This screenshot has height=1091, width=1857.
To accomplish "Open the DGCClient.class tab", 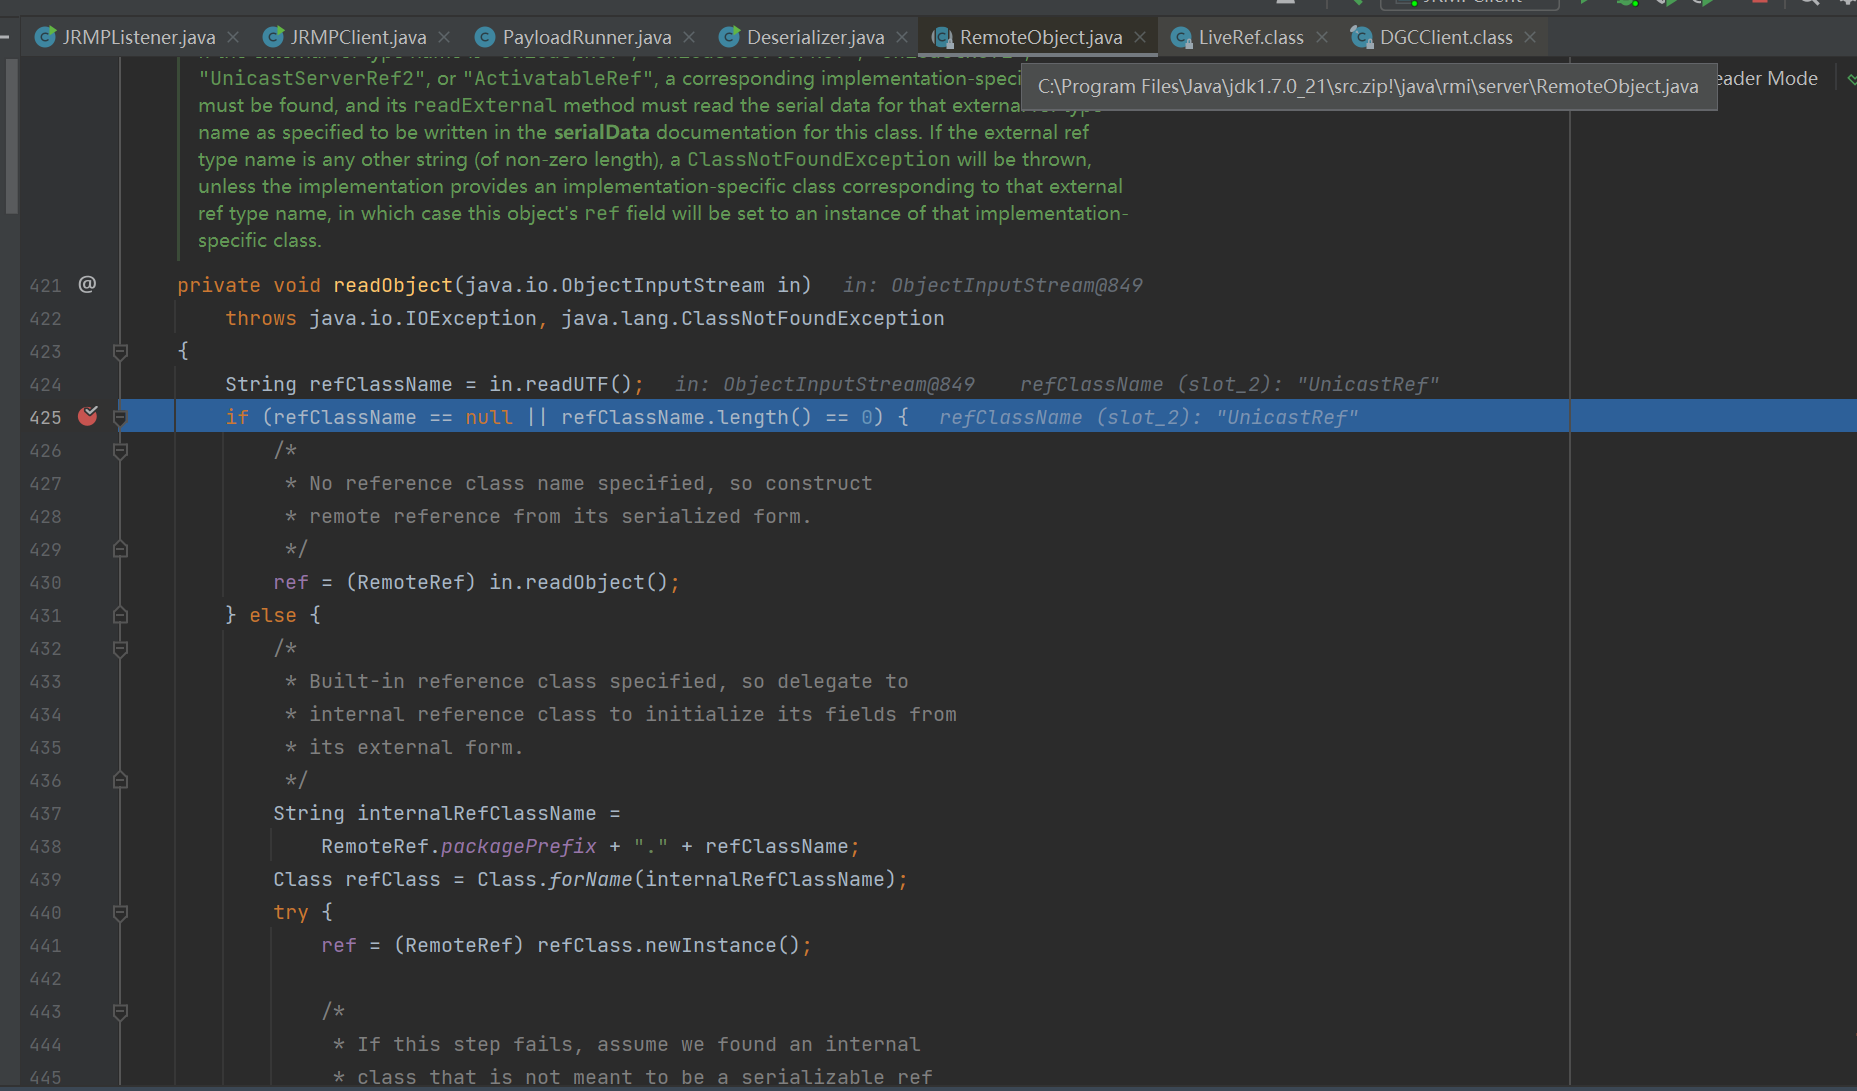I will tap(1445, 37).
